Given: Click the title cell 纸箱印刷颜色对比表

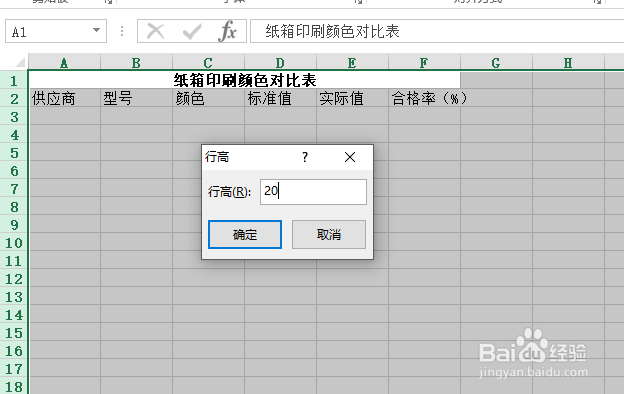Looking at the screenshot, I should 245,80.
